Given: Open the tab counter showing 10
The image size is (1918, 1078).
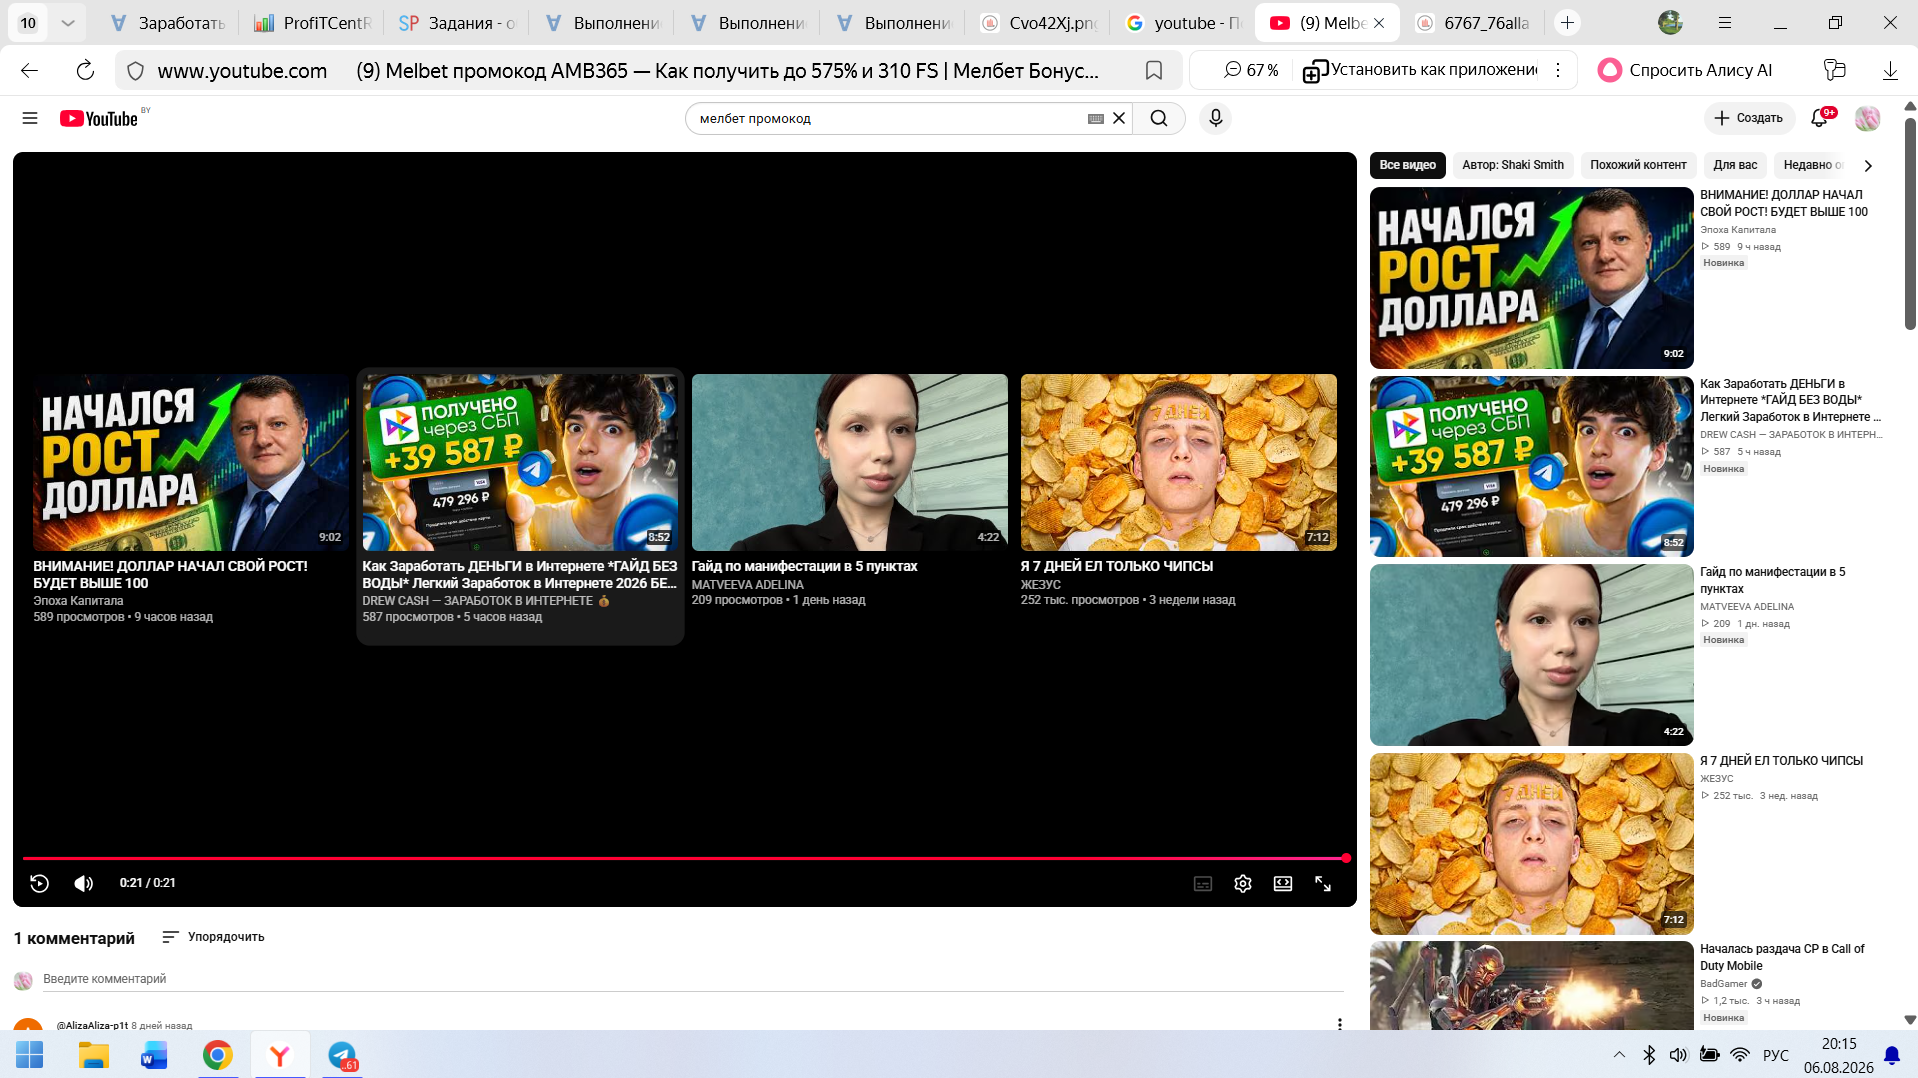Looking at the screenshot, I should [x=28, y=23].
